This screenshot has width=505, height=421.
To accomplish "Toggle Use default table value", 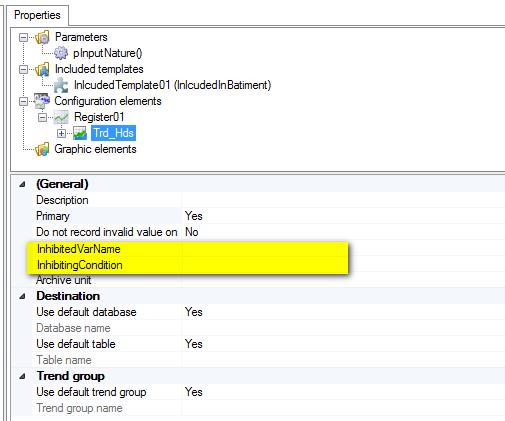I will click(x=343, y=344).
